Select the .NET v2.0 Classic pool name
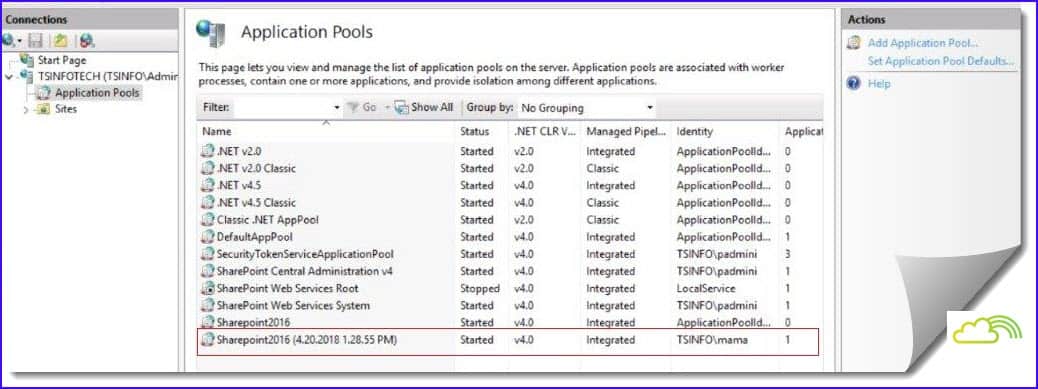The width and height of the screenshot is (1038, 389). tap(256, 168)
